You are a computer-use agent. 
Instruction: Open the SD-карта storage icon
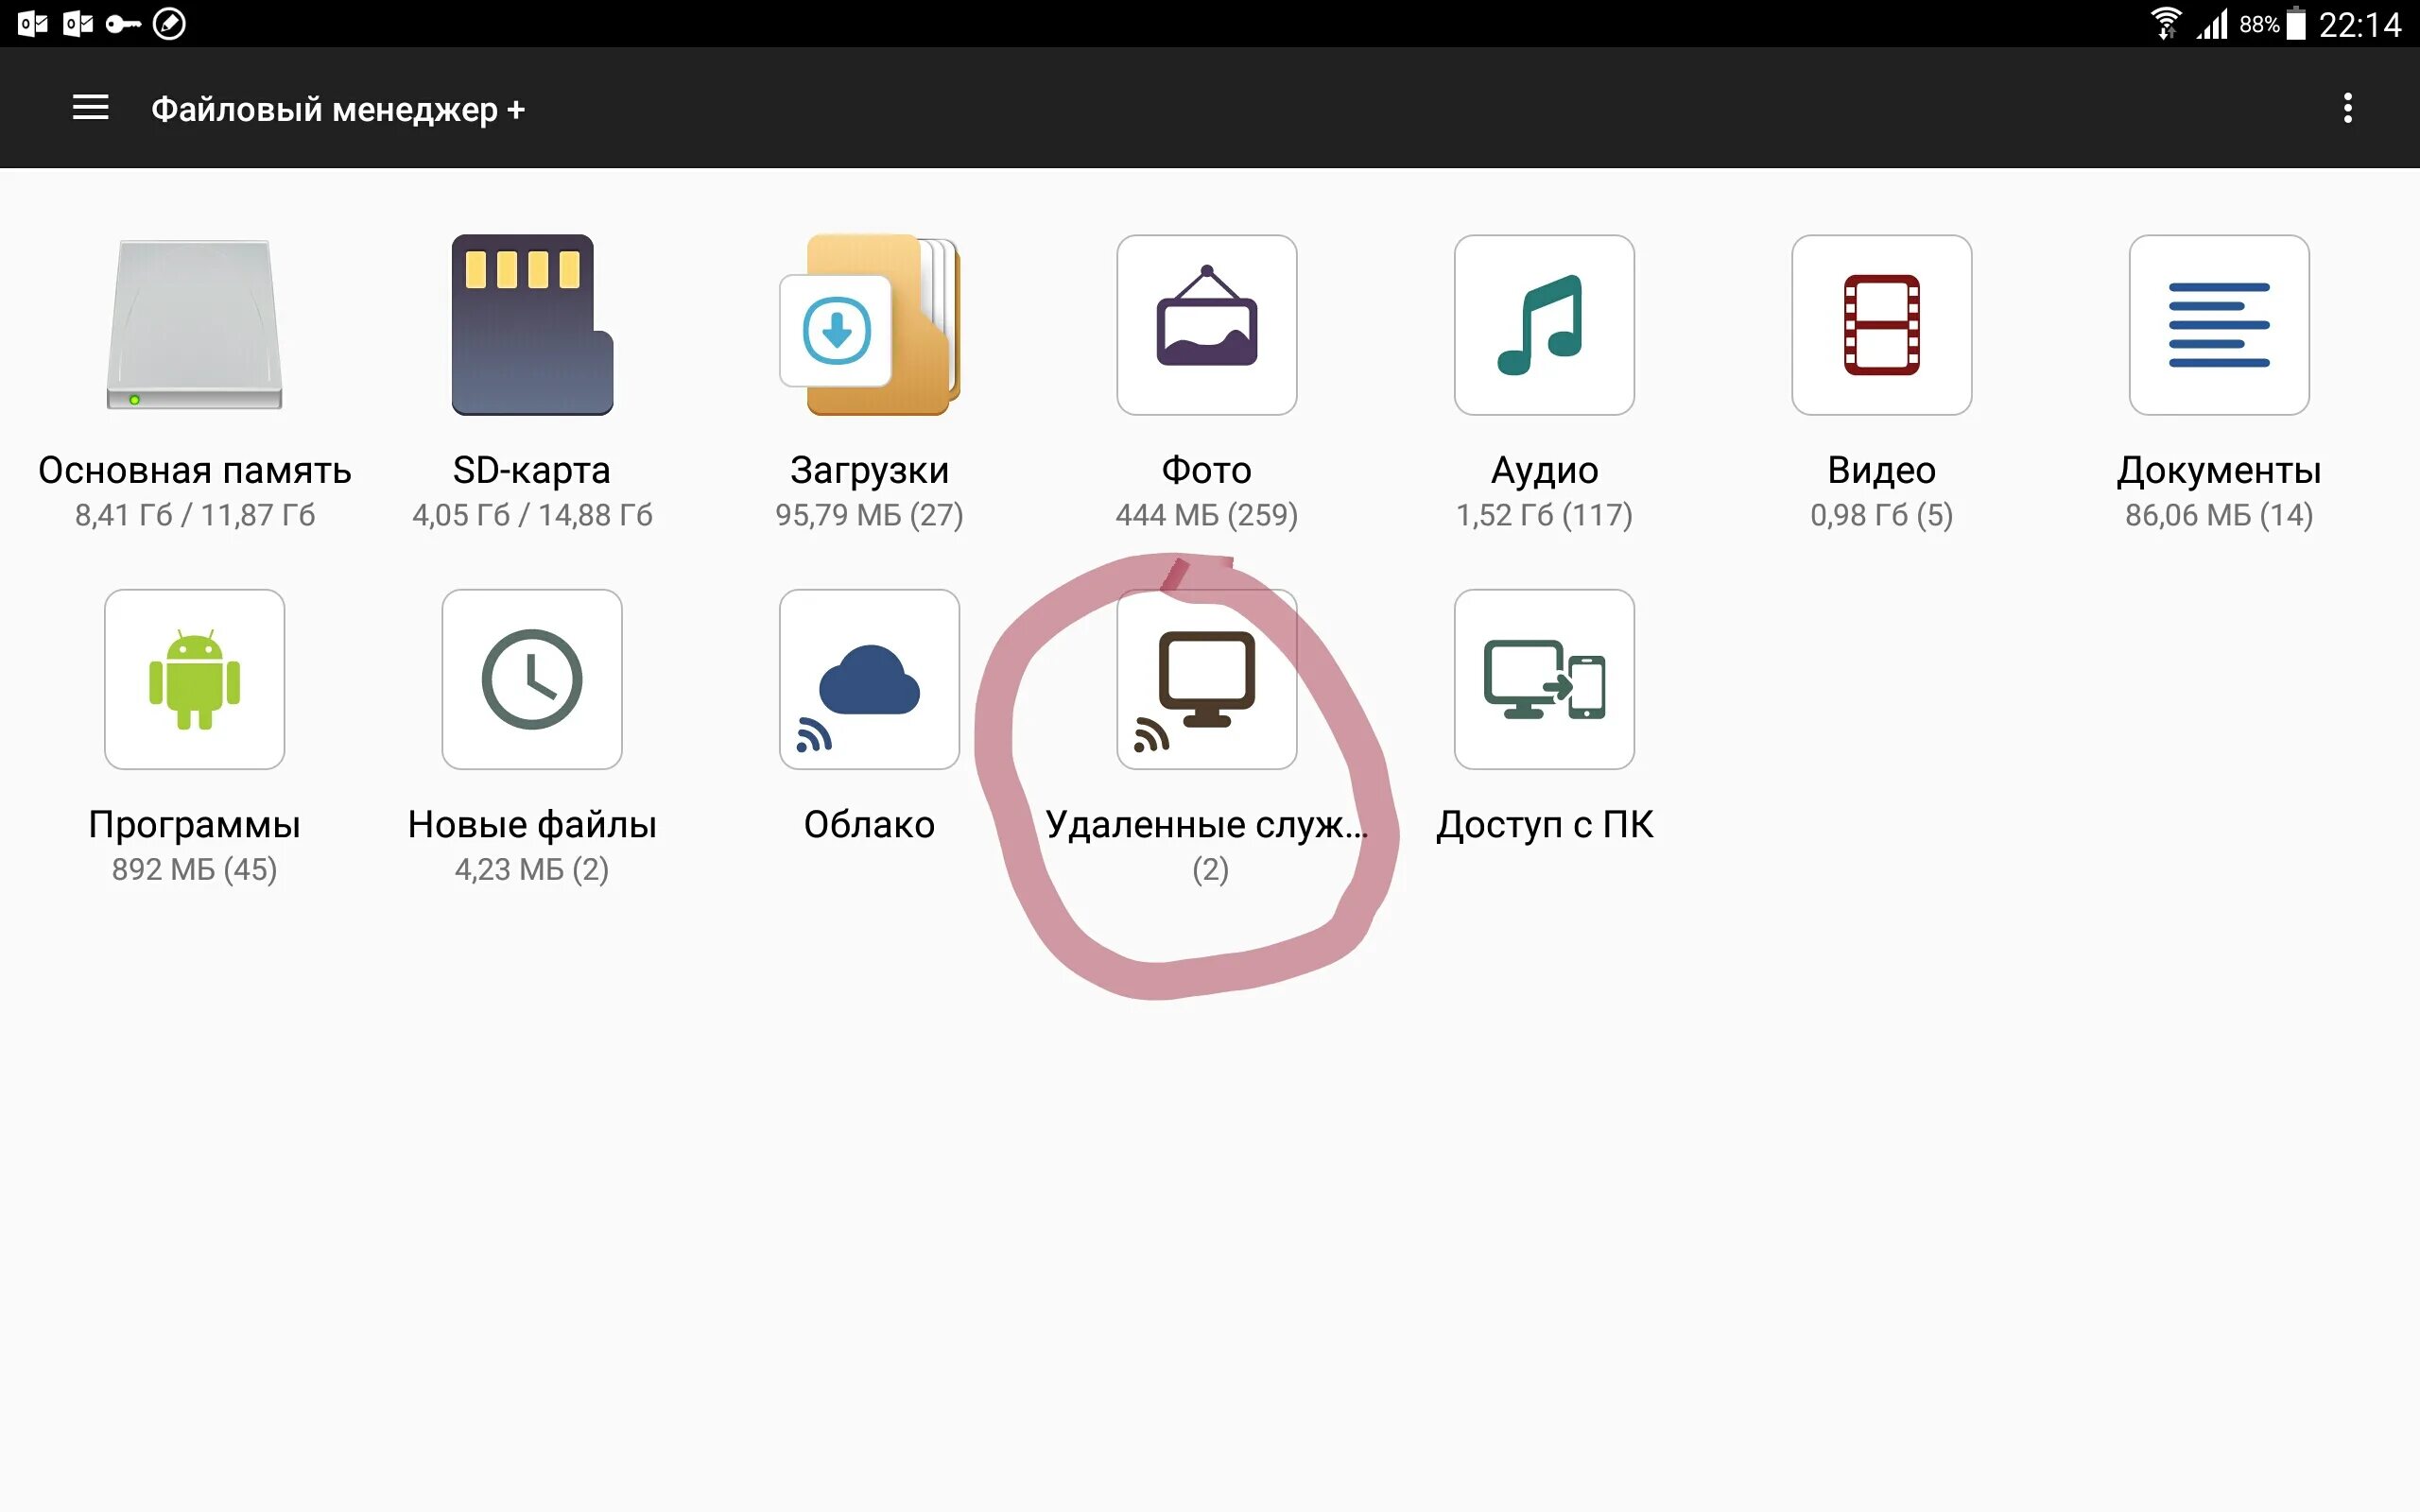(x=532, y=325)
